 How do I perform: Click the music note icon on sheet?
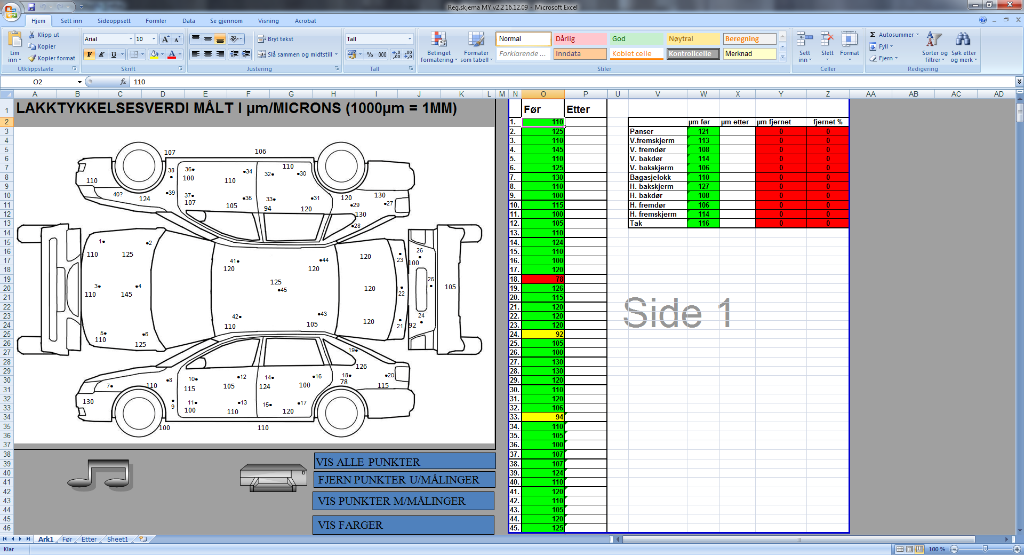pos(100,475)
